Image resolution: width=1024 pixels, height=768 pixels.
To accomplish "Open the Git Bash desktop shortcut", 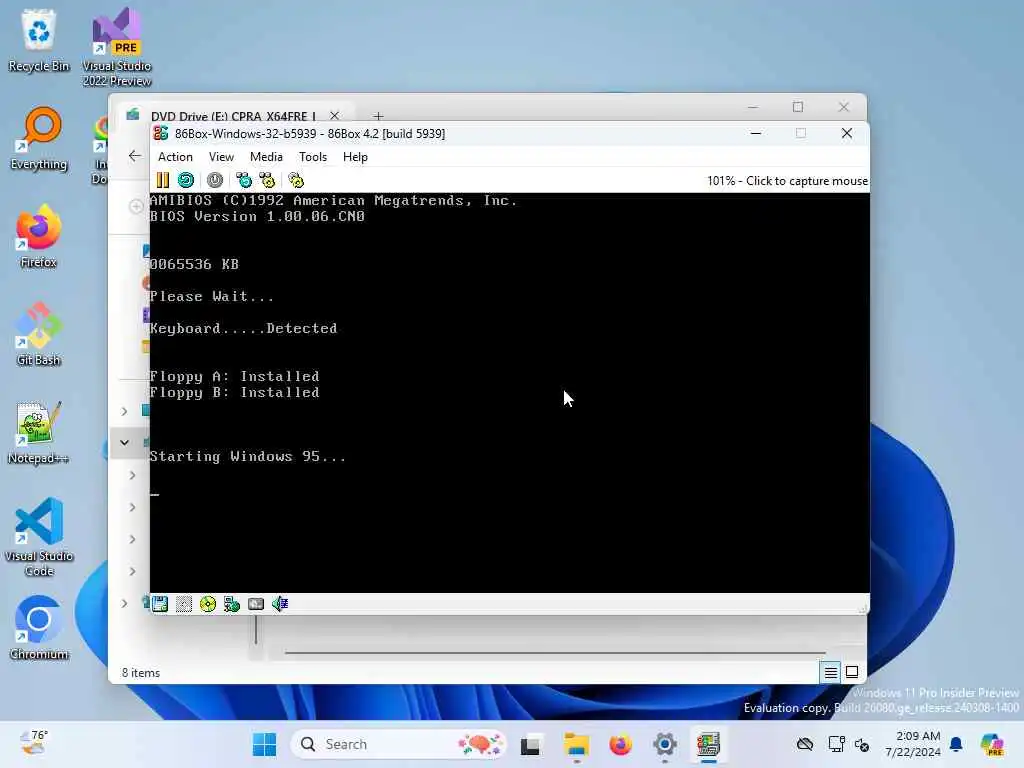I will [39, 334].
